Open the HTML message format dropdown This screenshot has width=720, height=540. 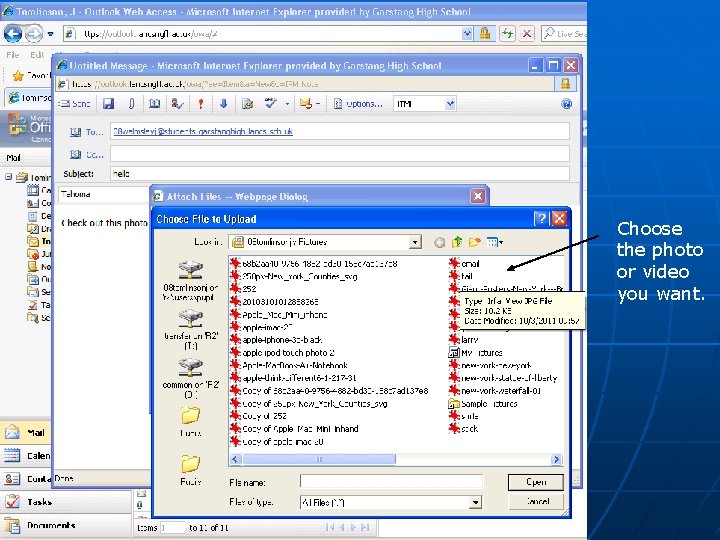pos(450,104)
